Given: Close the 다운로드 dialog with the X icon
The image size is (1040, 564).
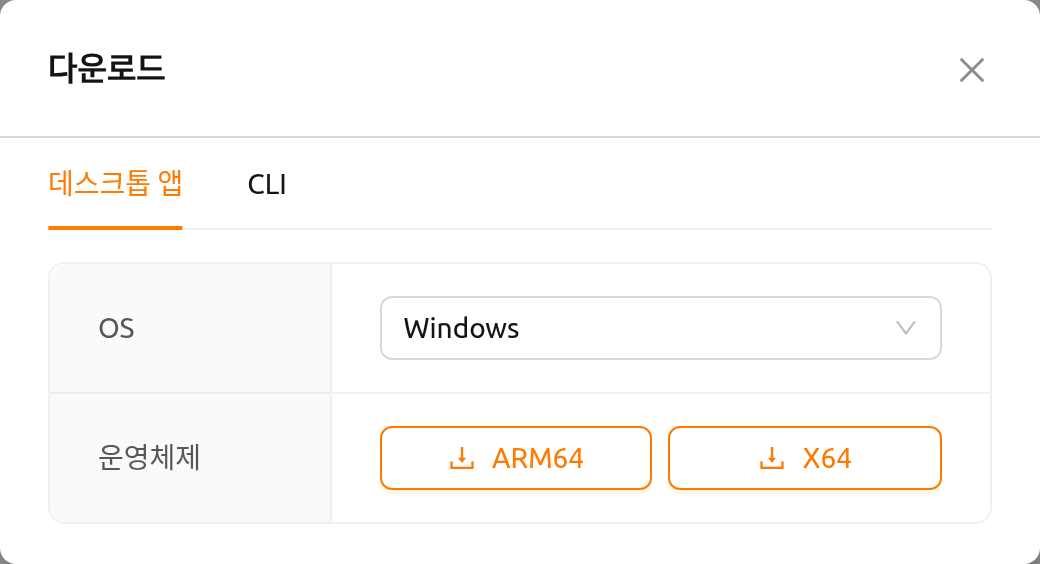Looking at the screenshot, I should tap(972, 70).
